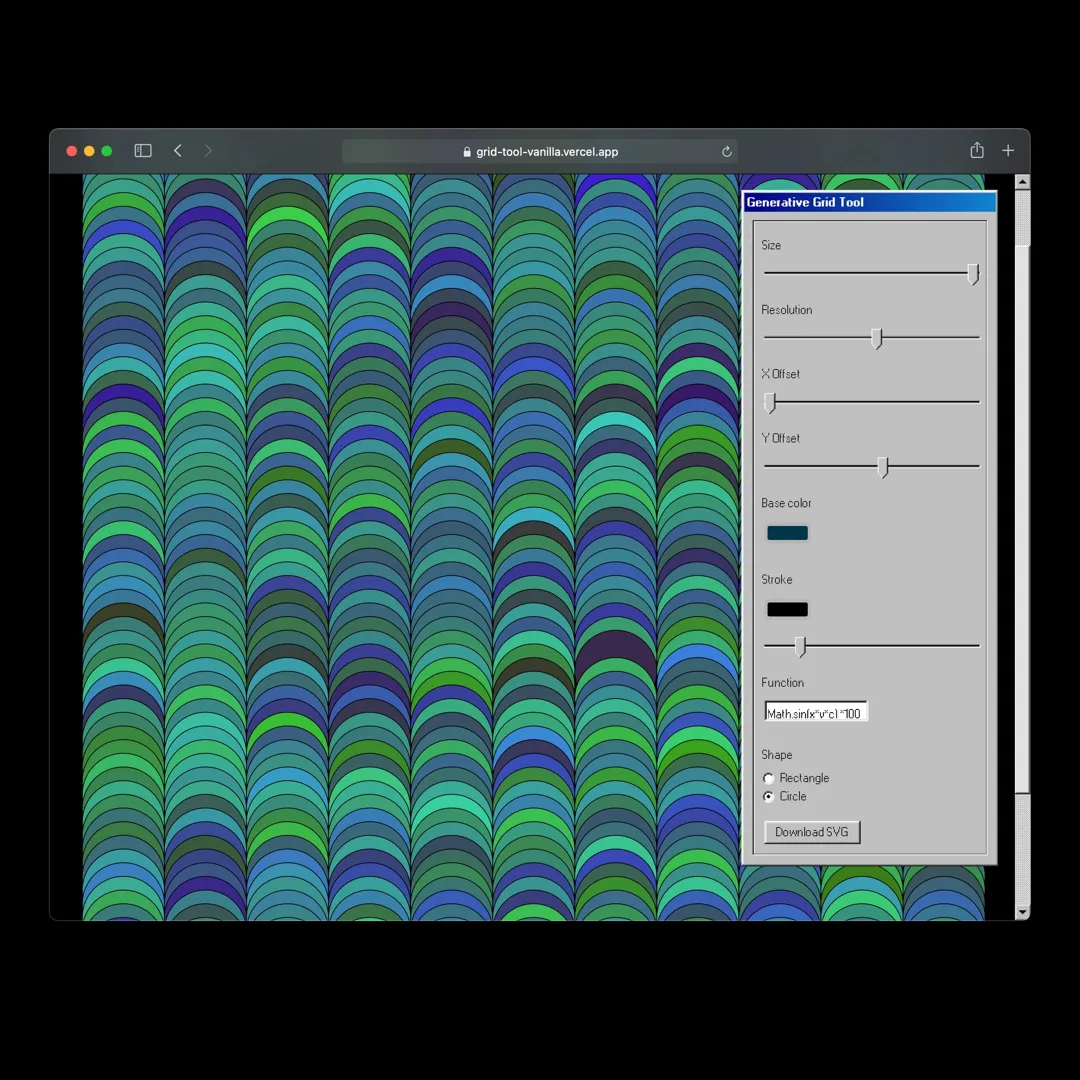Open a new tab with the plus icon
Image resolution: width=1080 pixels, height=1080 pixels.
[1008, 150]
